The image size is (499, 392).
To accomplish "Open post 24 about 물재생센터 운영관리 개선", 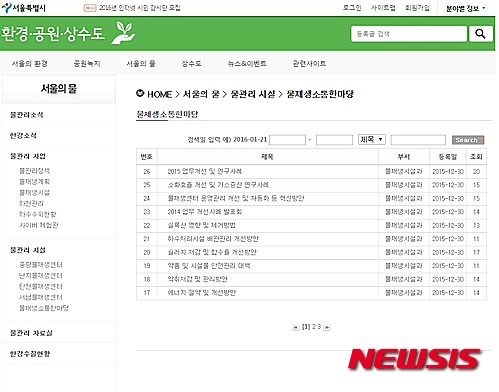I will point(236,198).
